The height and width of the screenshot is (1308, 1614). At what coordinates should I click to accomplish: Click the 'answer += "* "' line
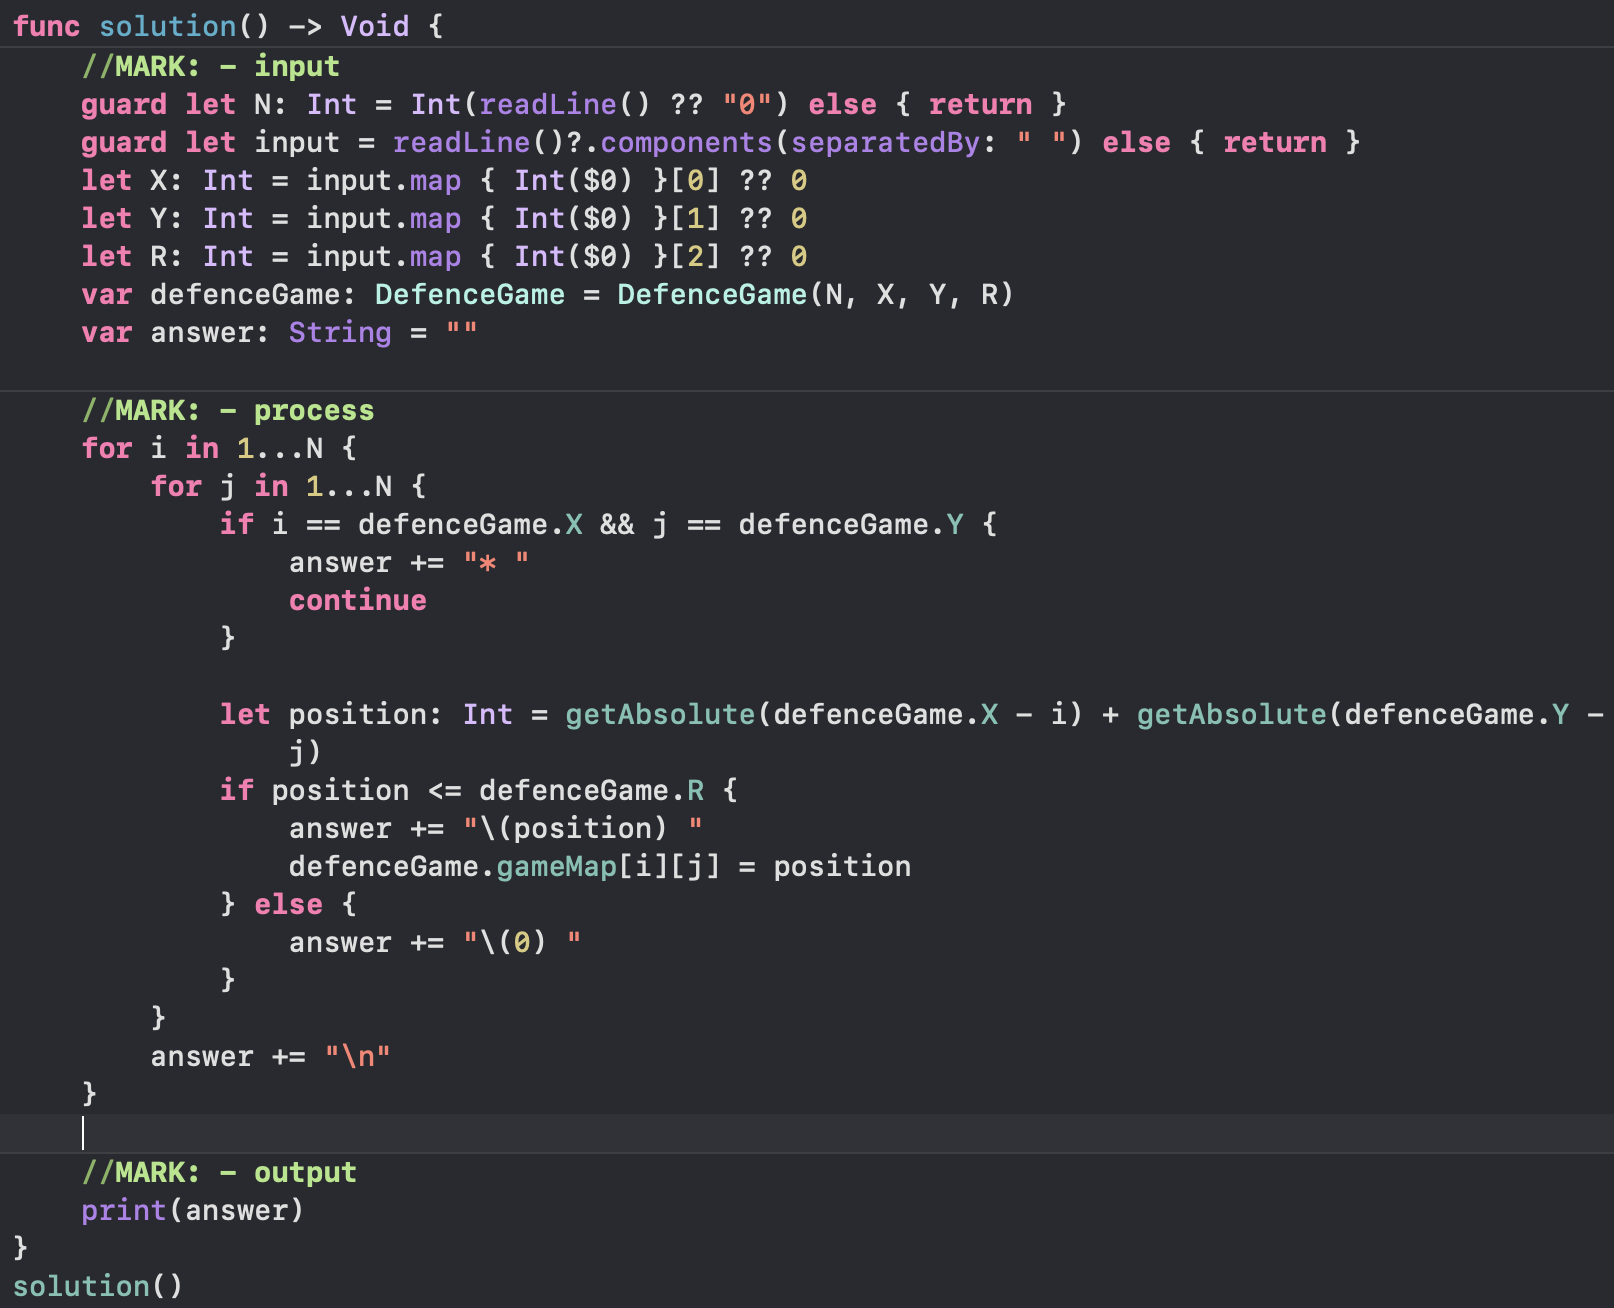[x=409, y=562]
